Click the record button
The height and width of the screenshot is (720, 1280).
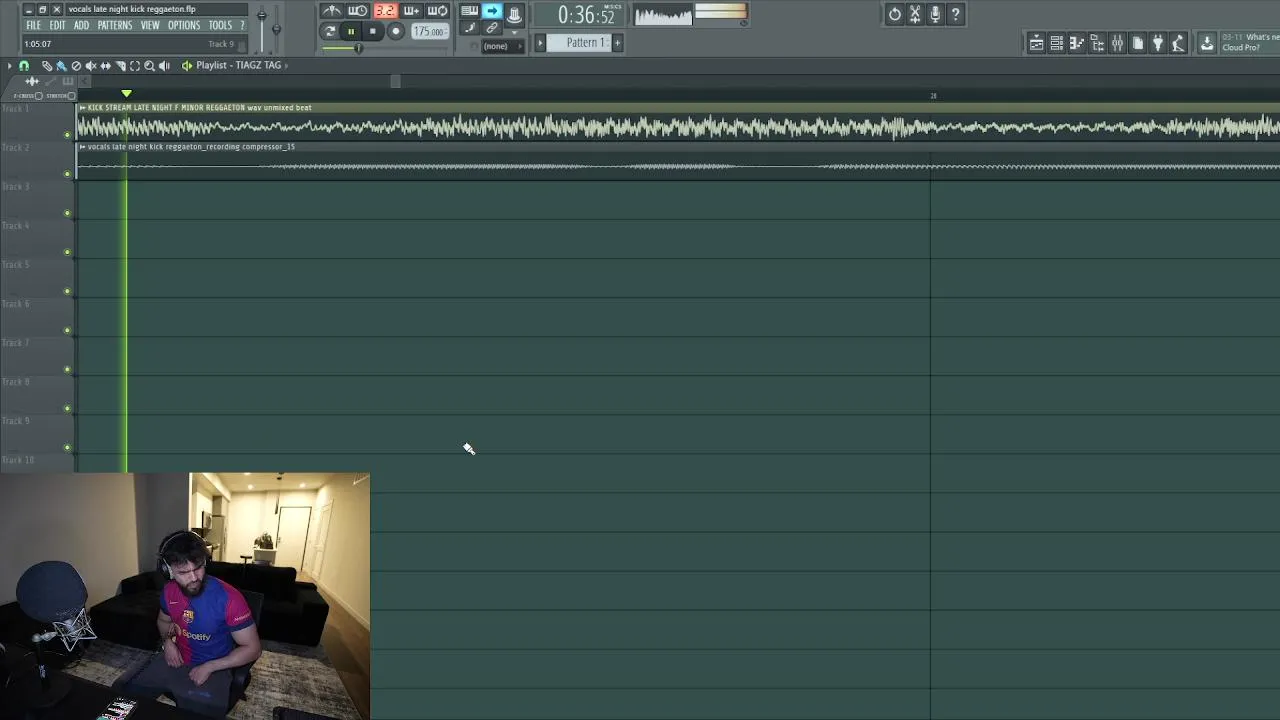tap(396, 31)
